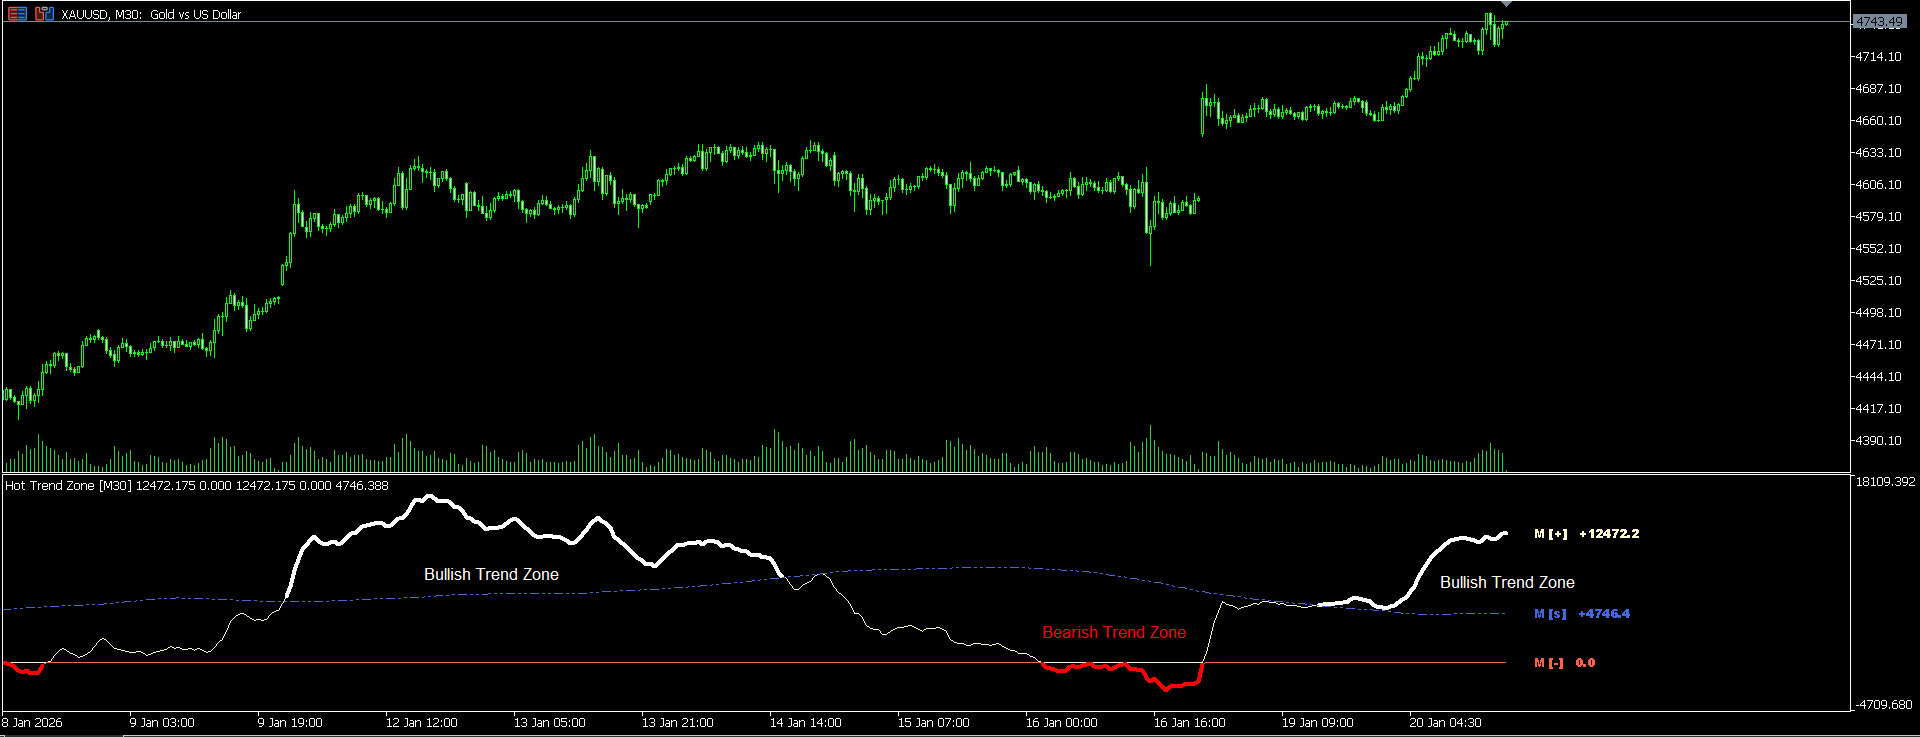Click the M [+] +12472.2 value label
Screen dimensions: 1920x737
click(1587, 534)
